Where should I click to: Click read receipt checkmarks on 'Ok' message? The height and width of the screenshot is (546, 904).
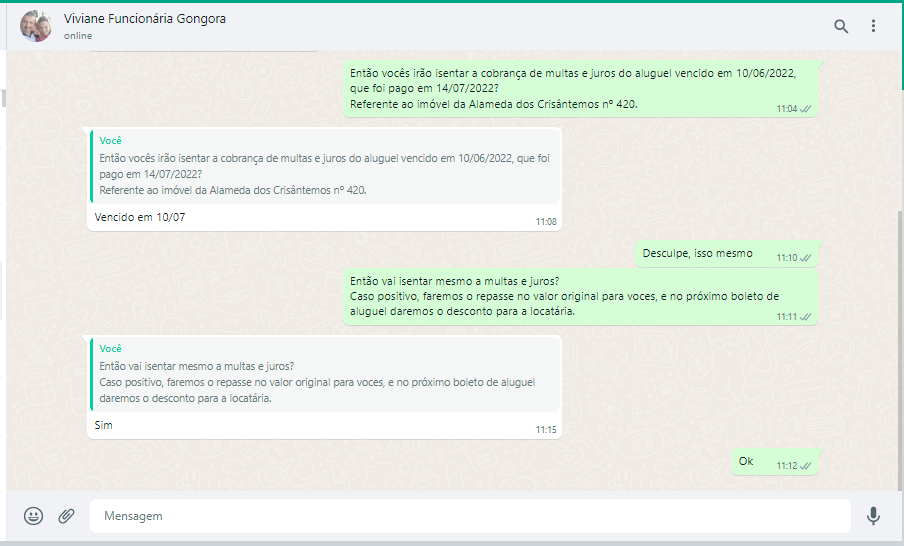coord(806,466)
